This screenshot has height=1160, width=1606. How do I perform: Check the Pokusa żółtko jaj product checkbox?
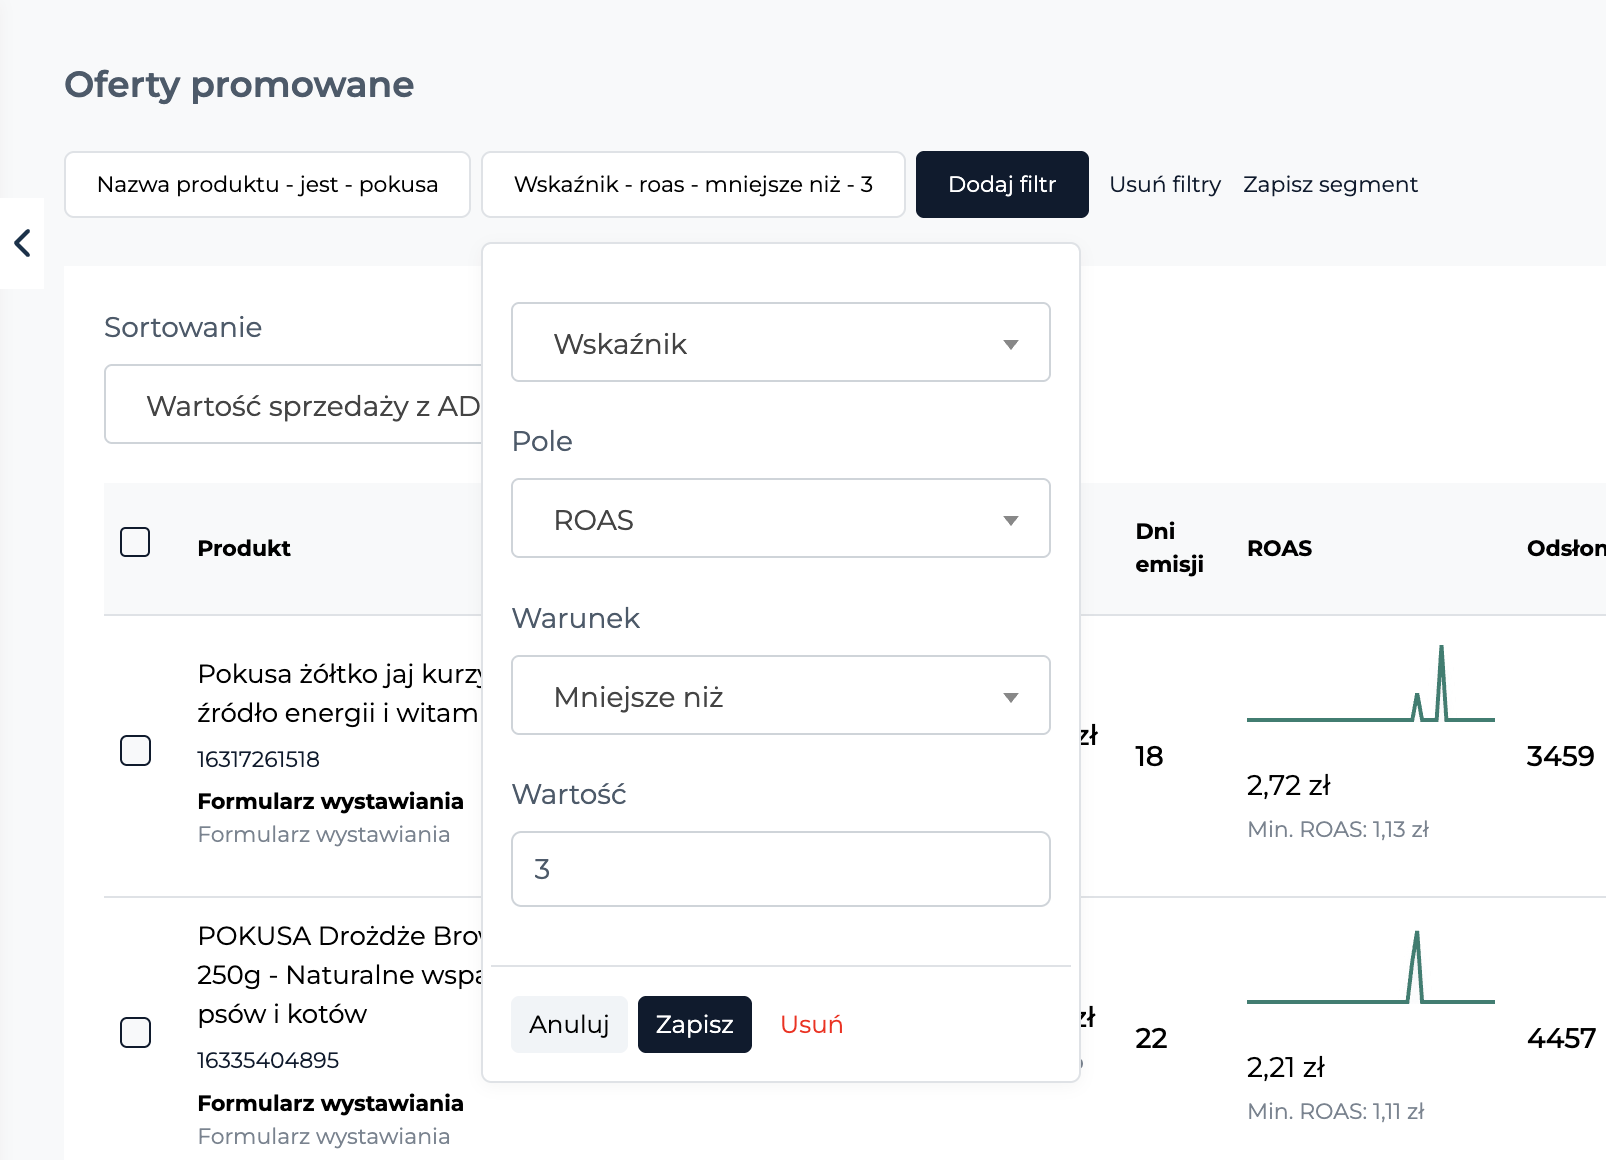(135, 750)
